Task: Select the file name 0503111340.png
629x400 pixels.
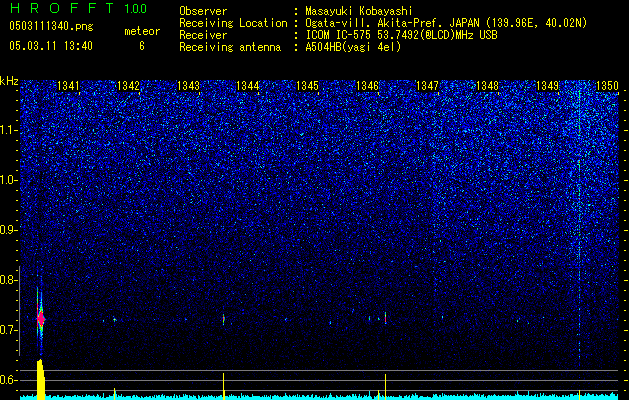Action: [x=51, y=26]
